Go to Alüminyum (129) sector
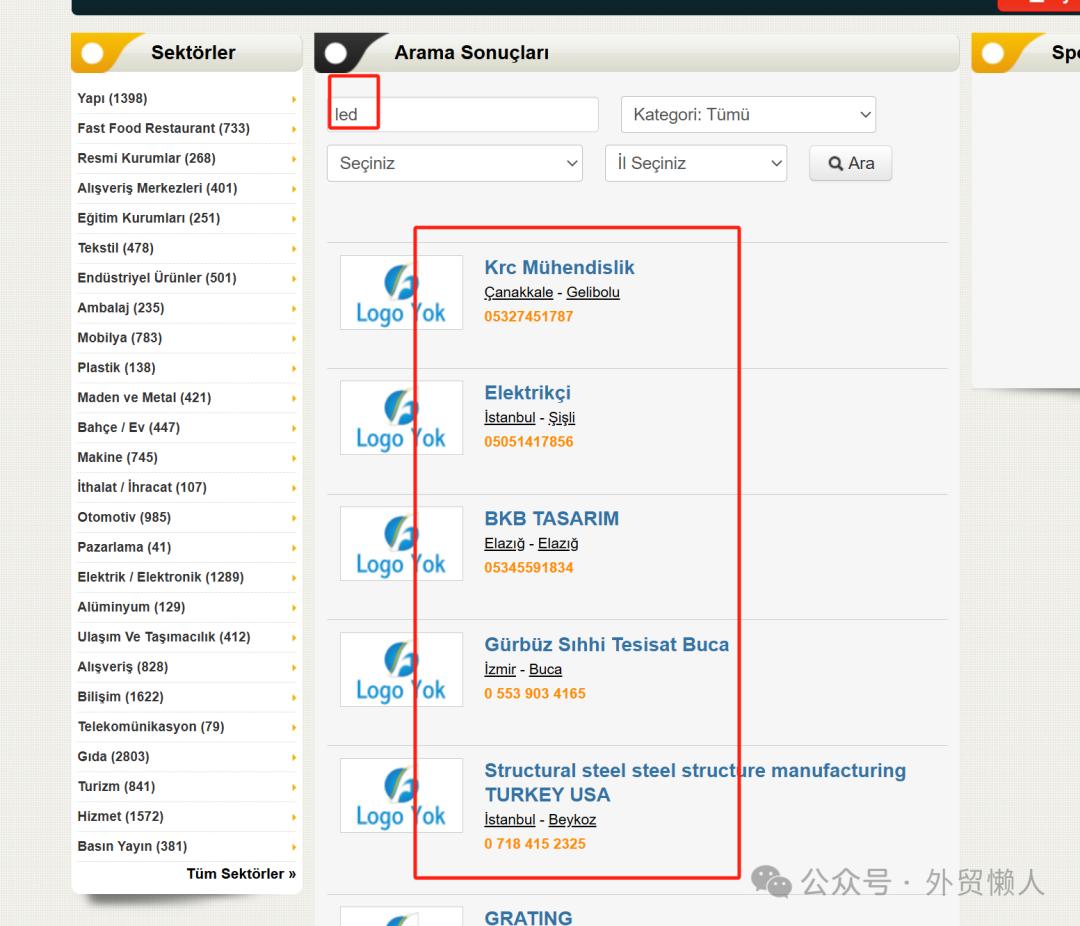 (131, 607)
